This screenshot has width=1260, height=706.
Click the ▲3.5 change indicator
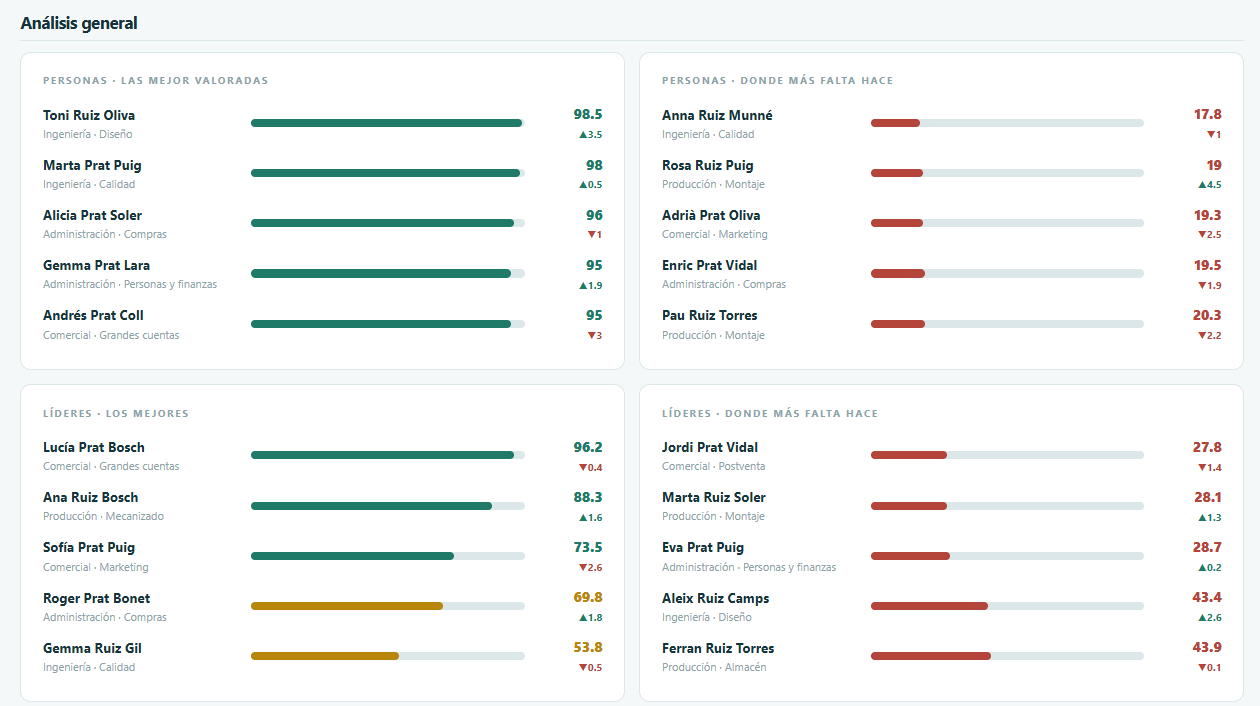(591, 135)
